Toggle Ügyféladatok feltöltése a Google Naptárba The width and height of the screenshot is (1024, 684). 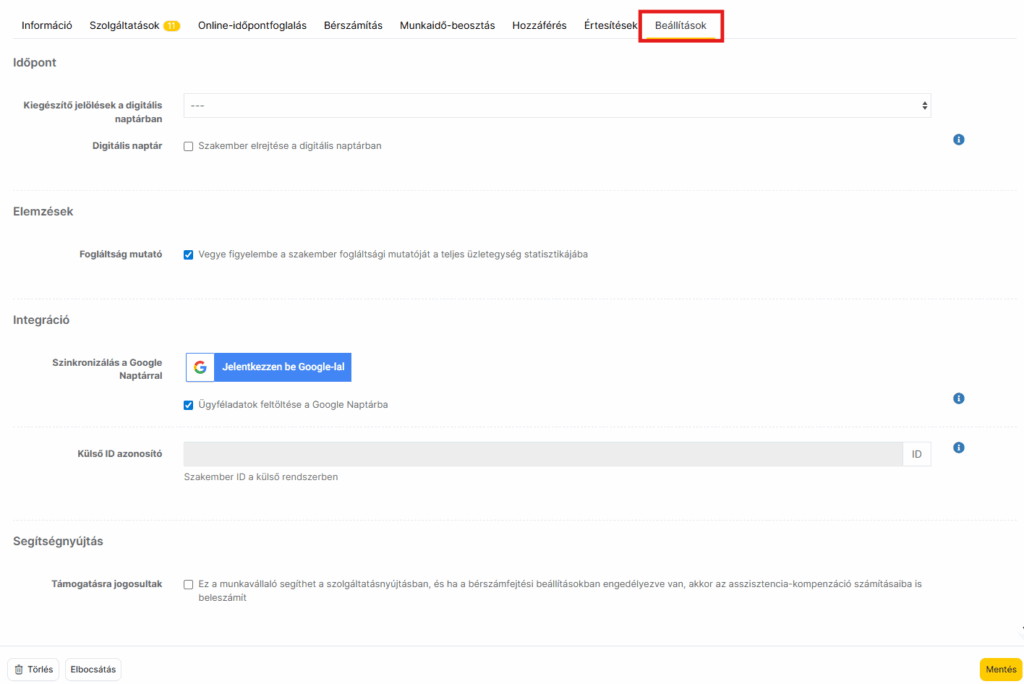pos(188,405)
